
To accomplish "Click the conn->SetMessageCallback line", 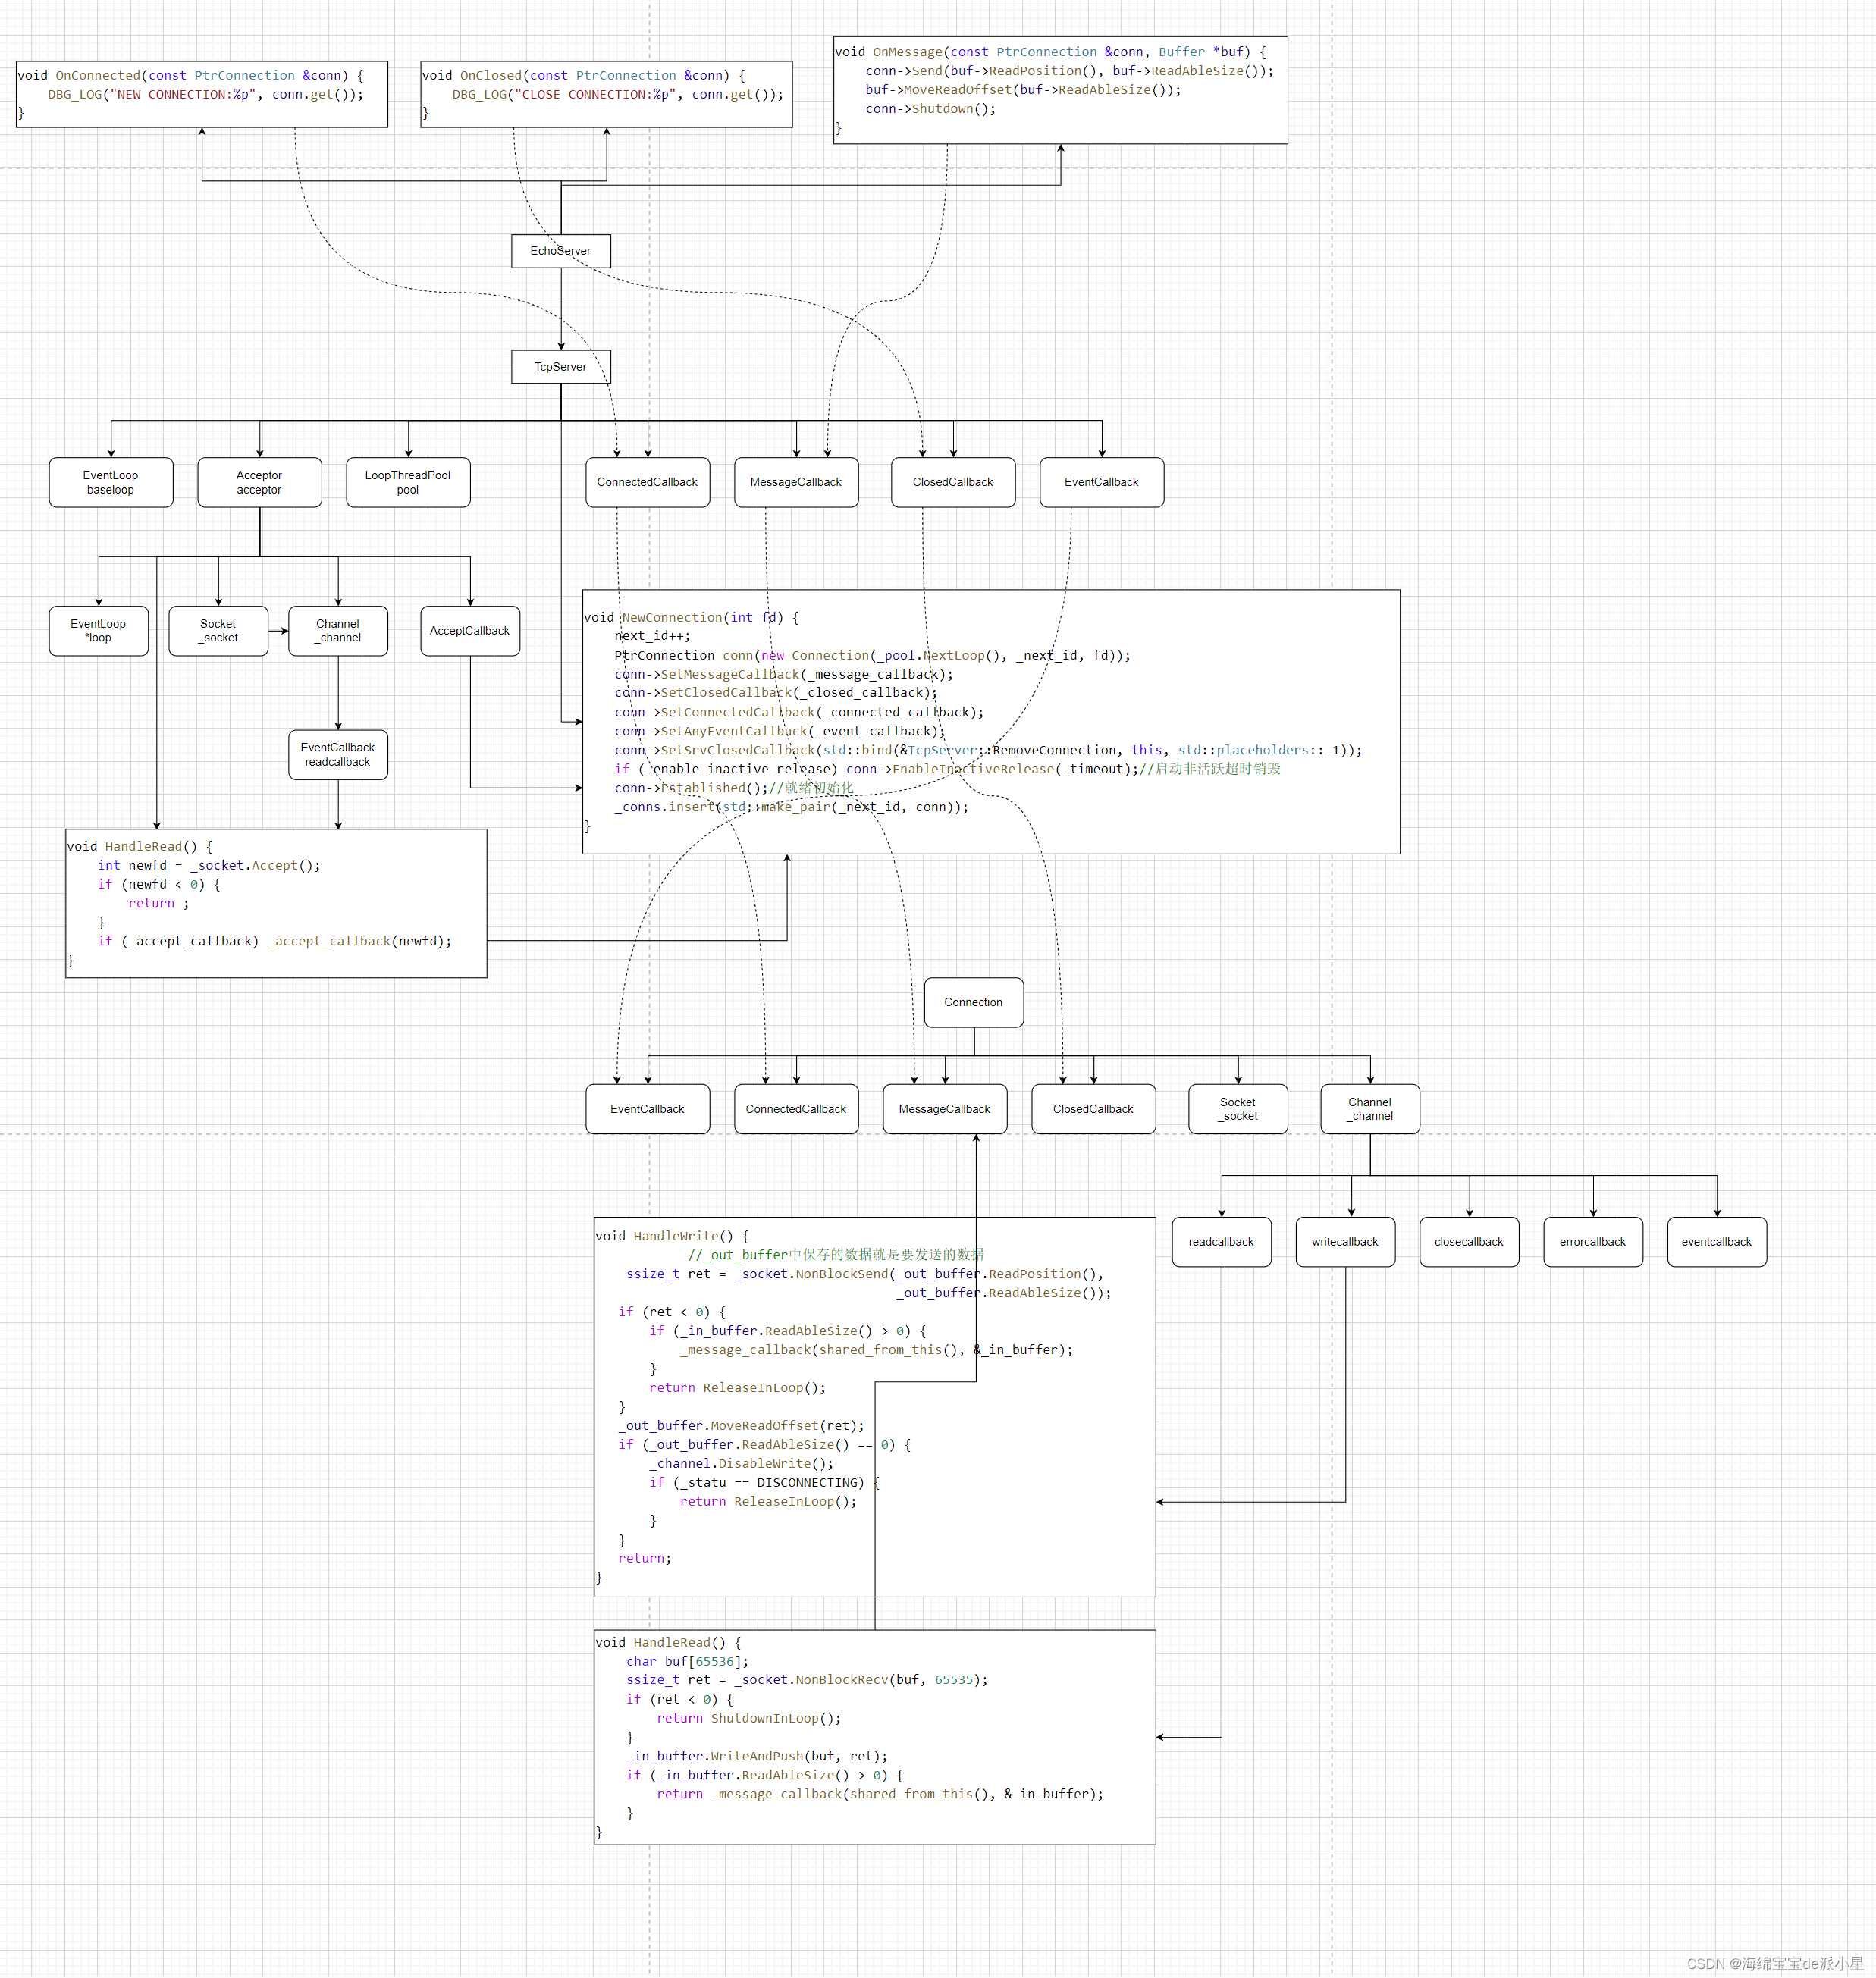I will [784, 675].
